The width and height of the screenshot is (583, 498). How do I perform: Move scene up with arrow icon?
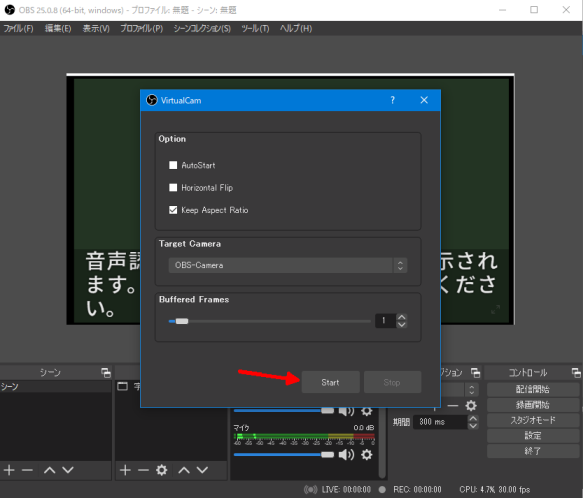(x=49, y=470)
